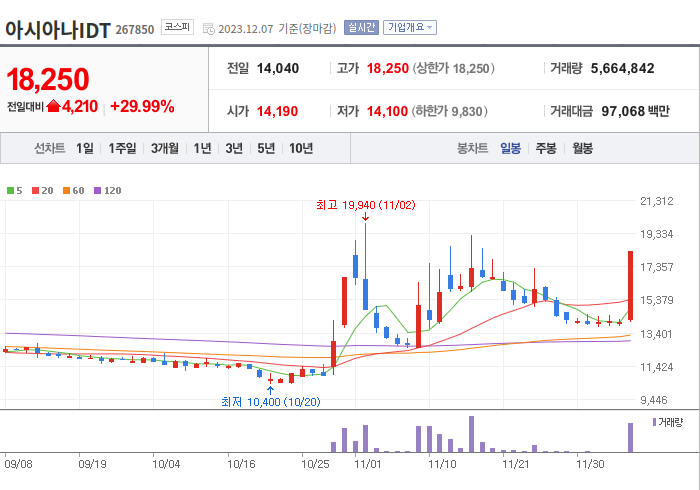Select the 1주일 line chart tab
Image resolution: width=700 pixels, height=490 pixels.
[122, 148]
